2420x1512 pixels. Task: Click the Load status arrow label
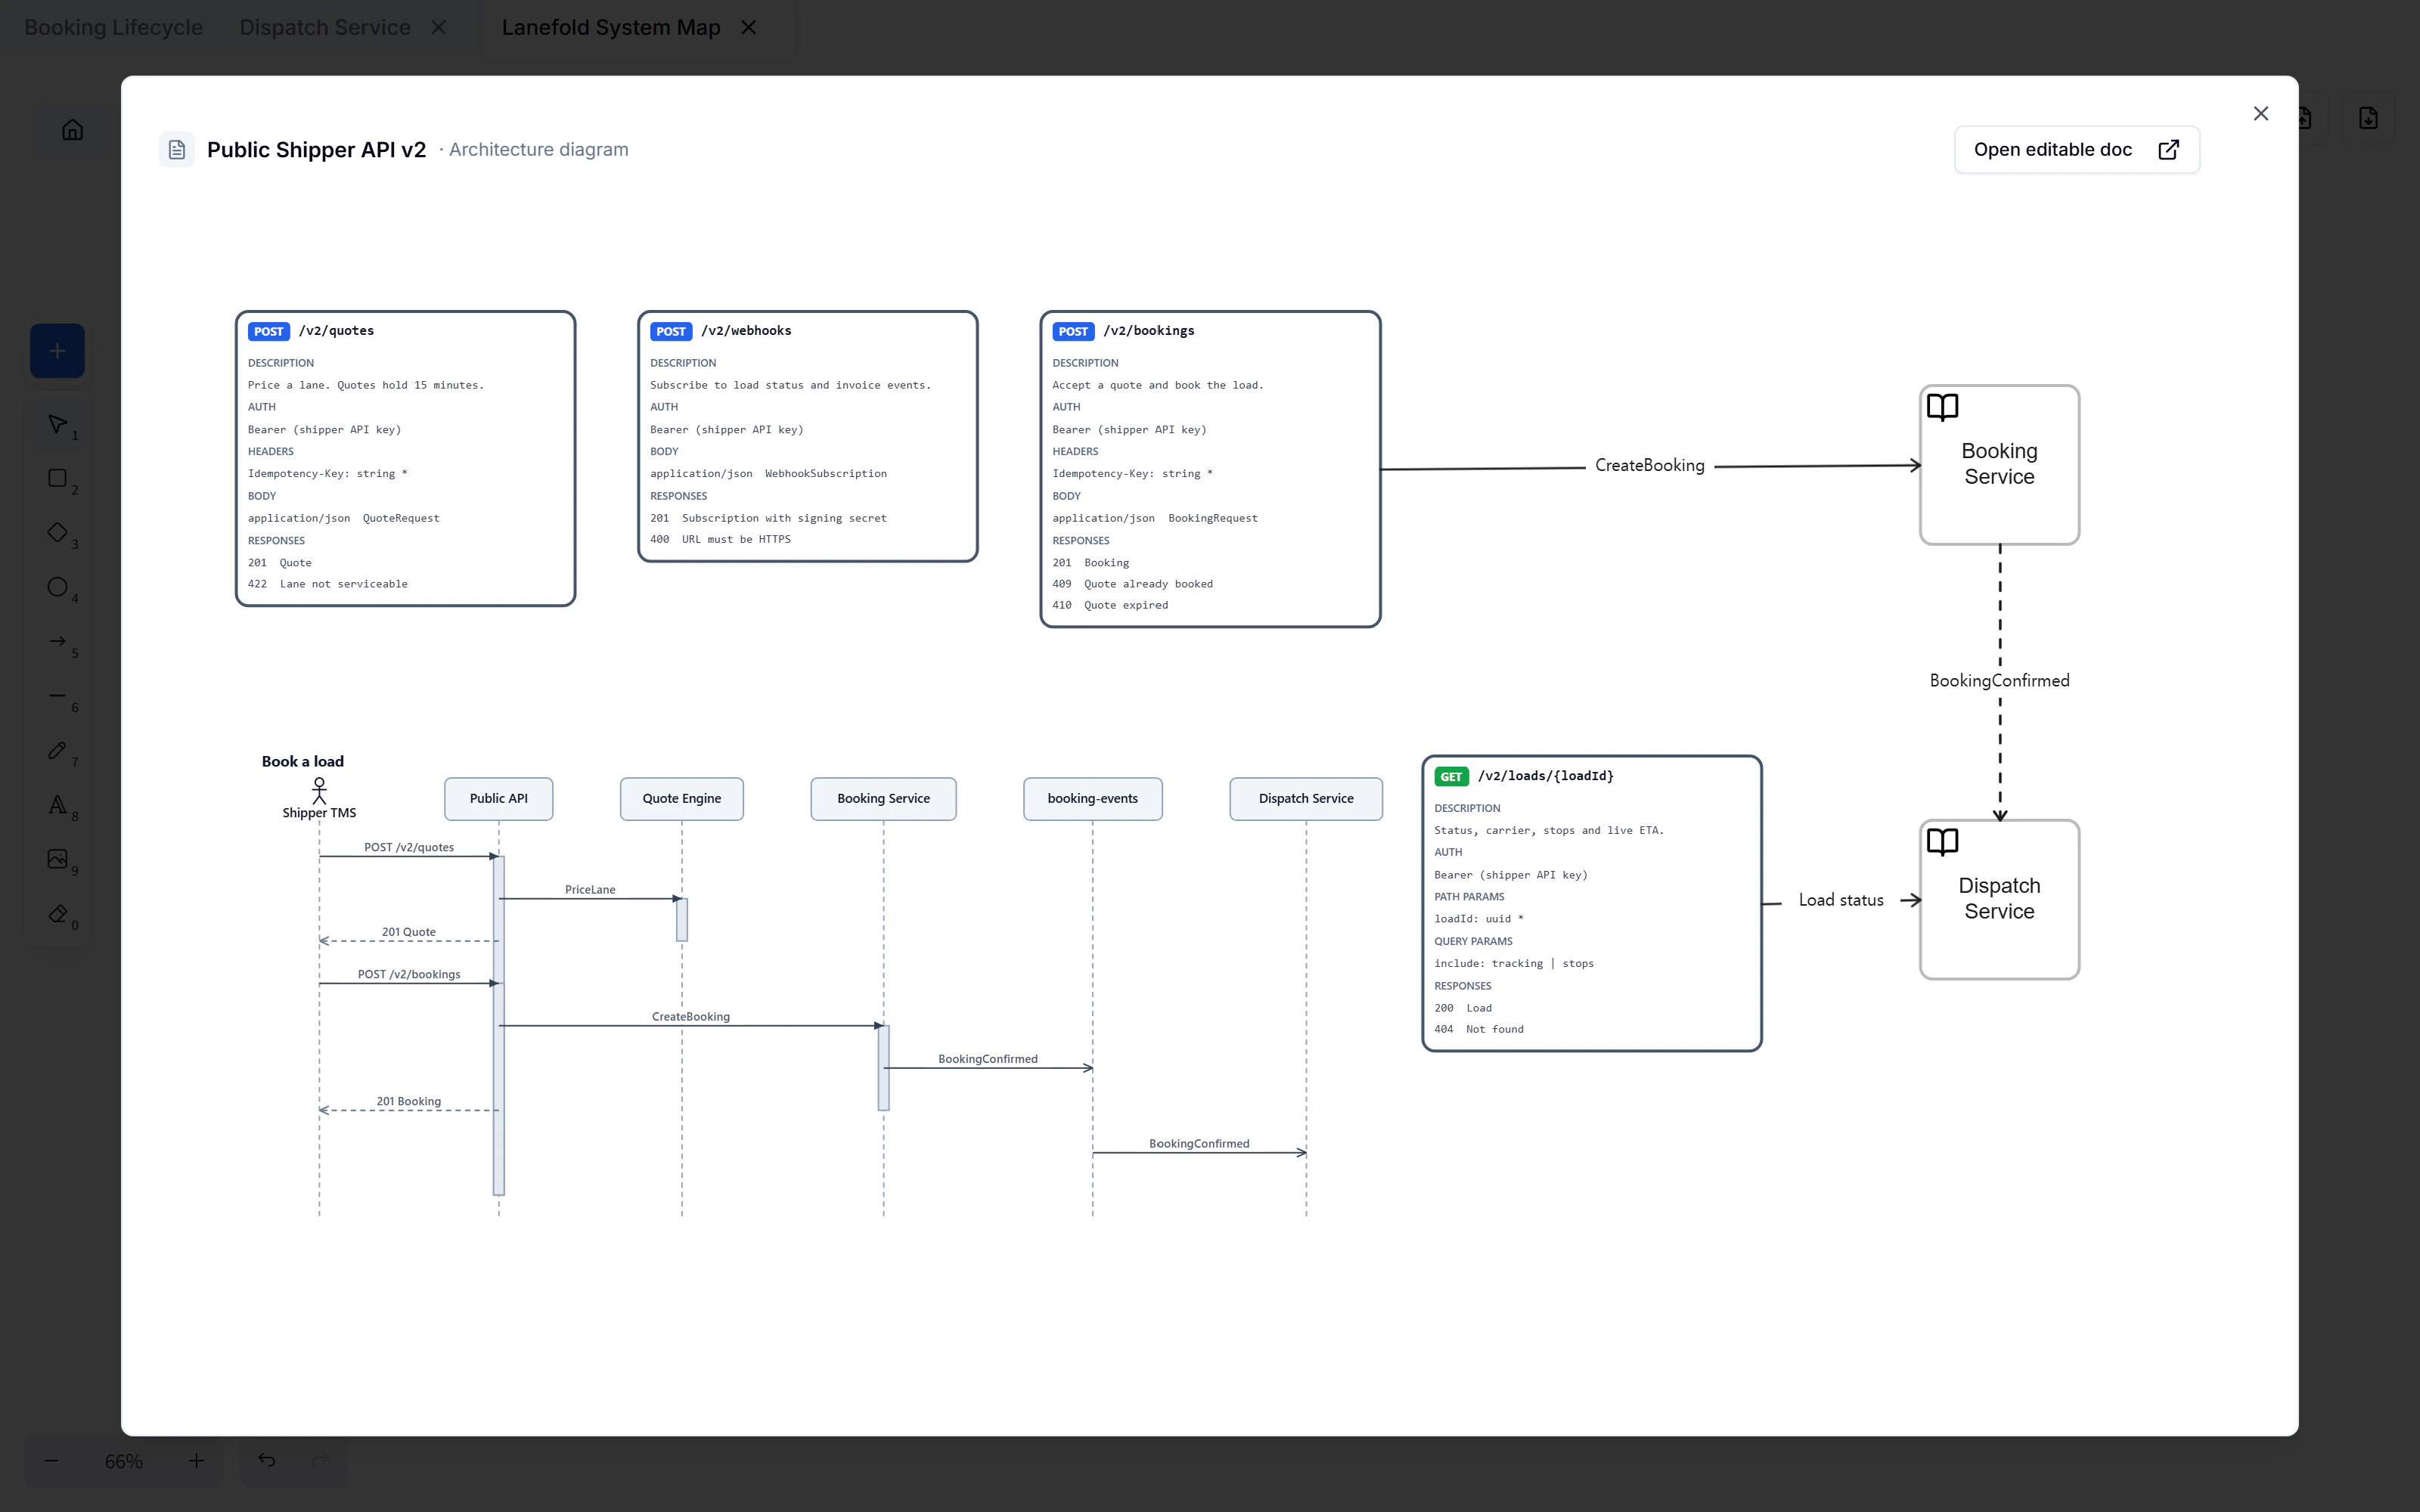[1841, 900]
